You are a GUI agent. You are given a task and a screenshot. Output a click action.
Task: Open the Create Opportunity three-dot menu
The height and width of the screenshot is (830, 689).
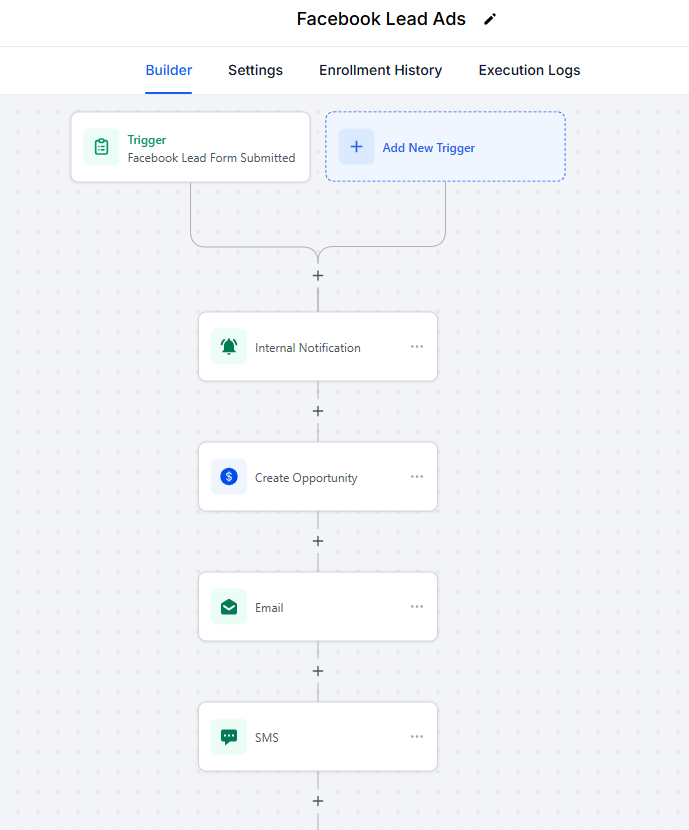pos(417,477)
